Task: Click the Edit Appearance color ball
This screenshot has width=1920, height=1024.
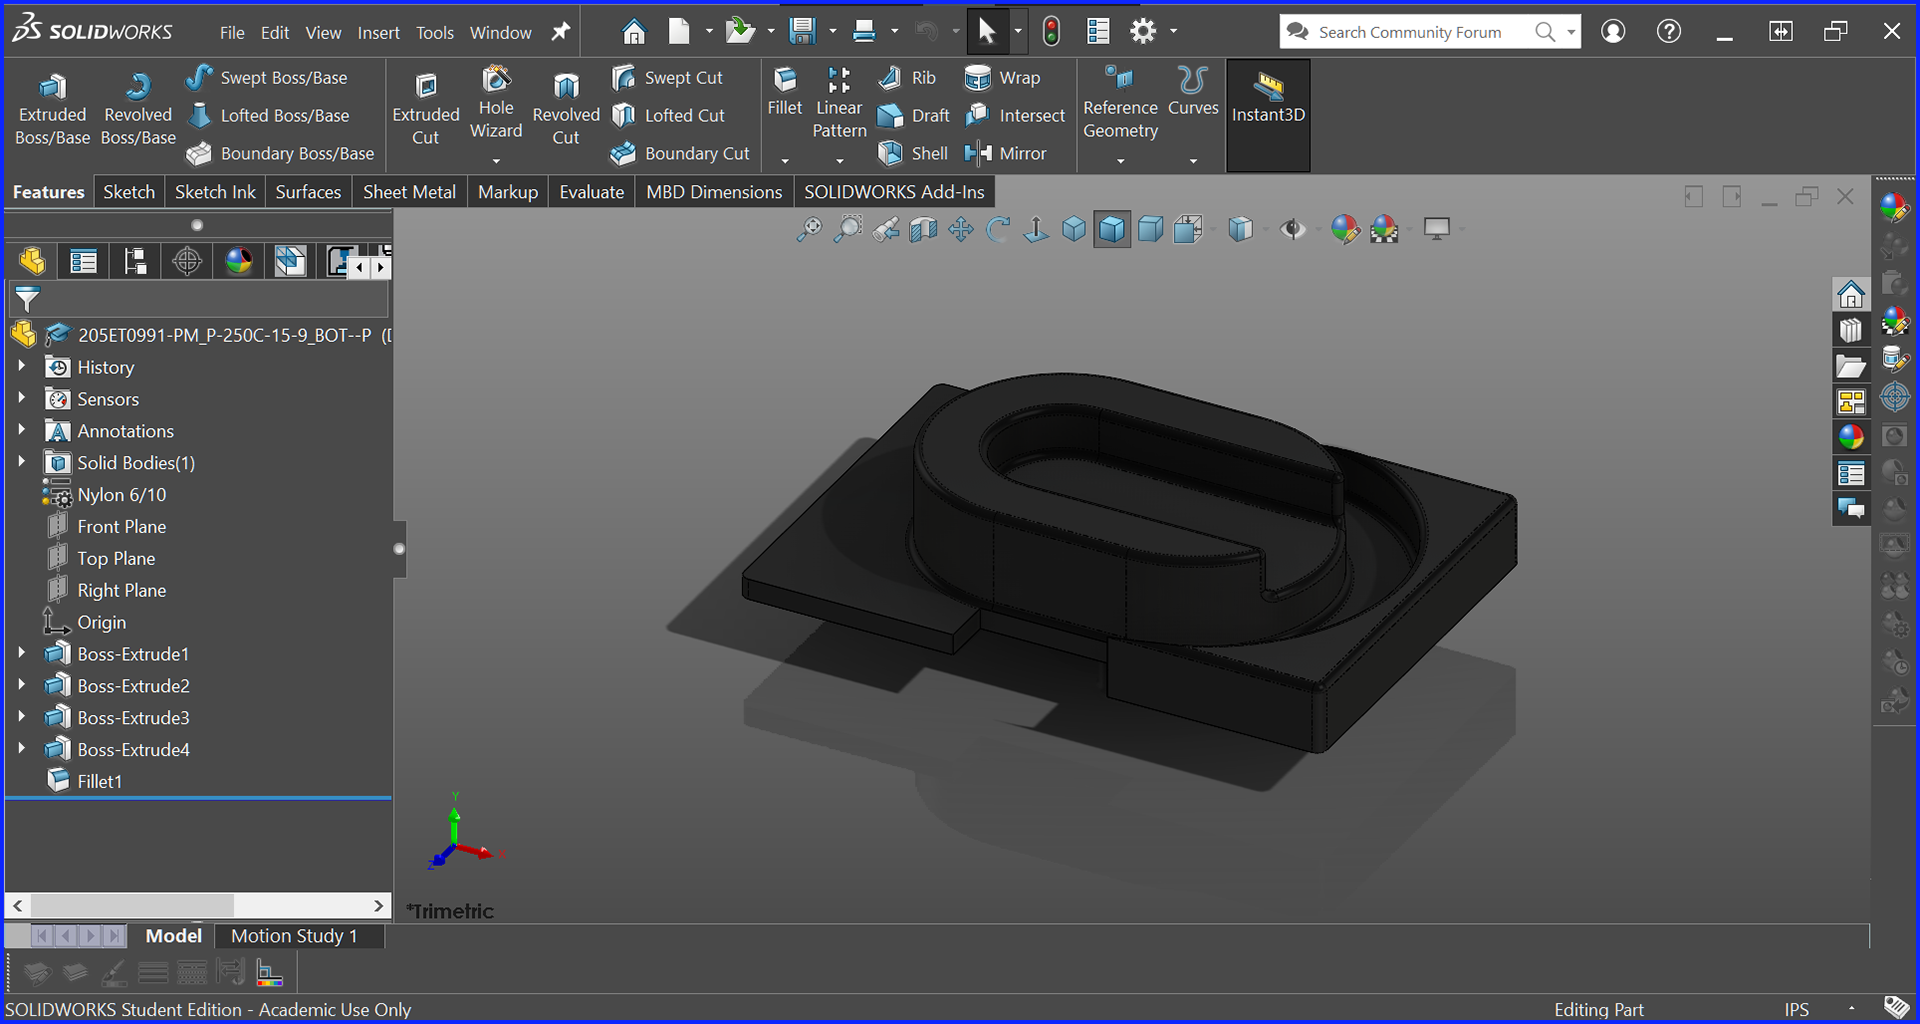Action: pos(1346,230)
